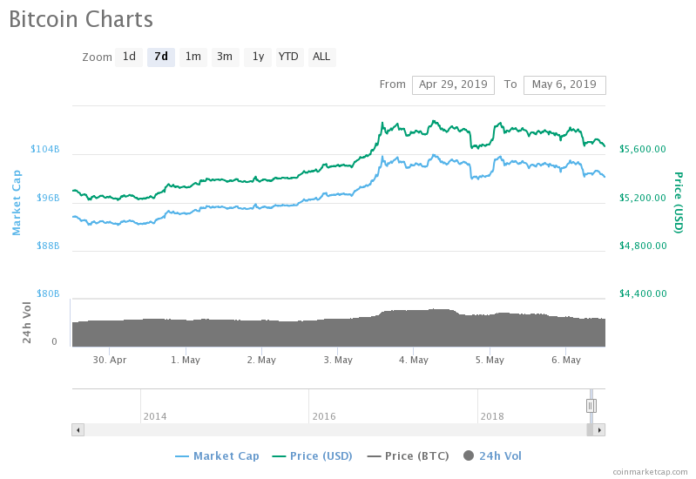Toggle 24h Vol series in legend
Image resolution: width=696 pixels, height=479 pixels.
(492, 456)
